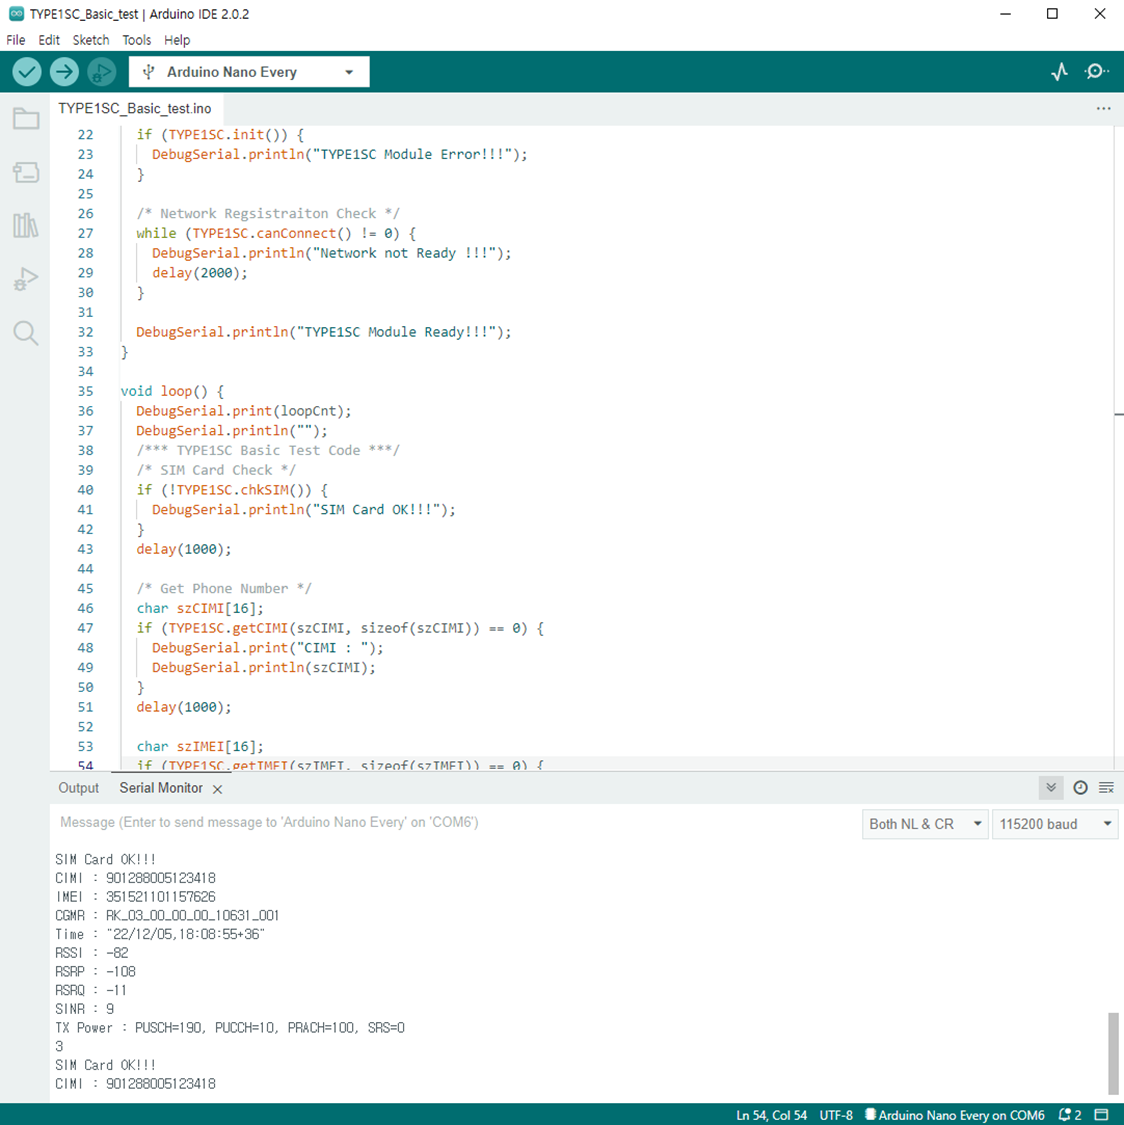Click the char szIMEI[16]; declaration

tap(200, 746)
